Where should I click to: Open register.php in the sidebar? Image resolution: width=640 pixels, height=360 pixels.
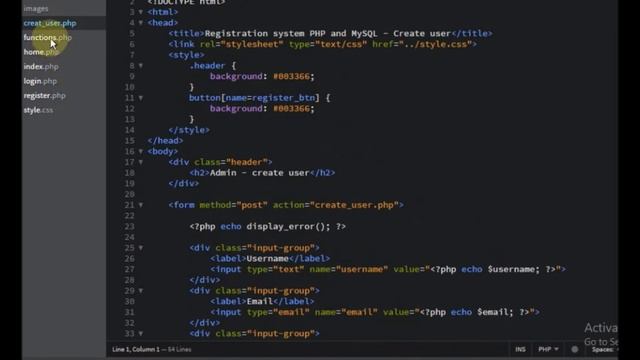[x=44, y=96]
